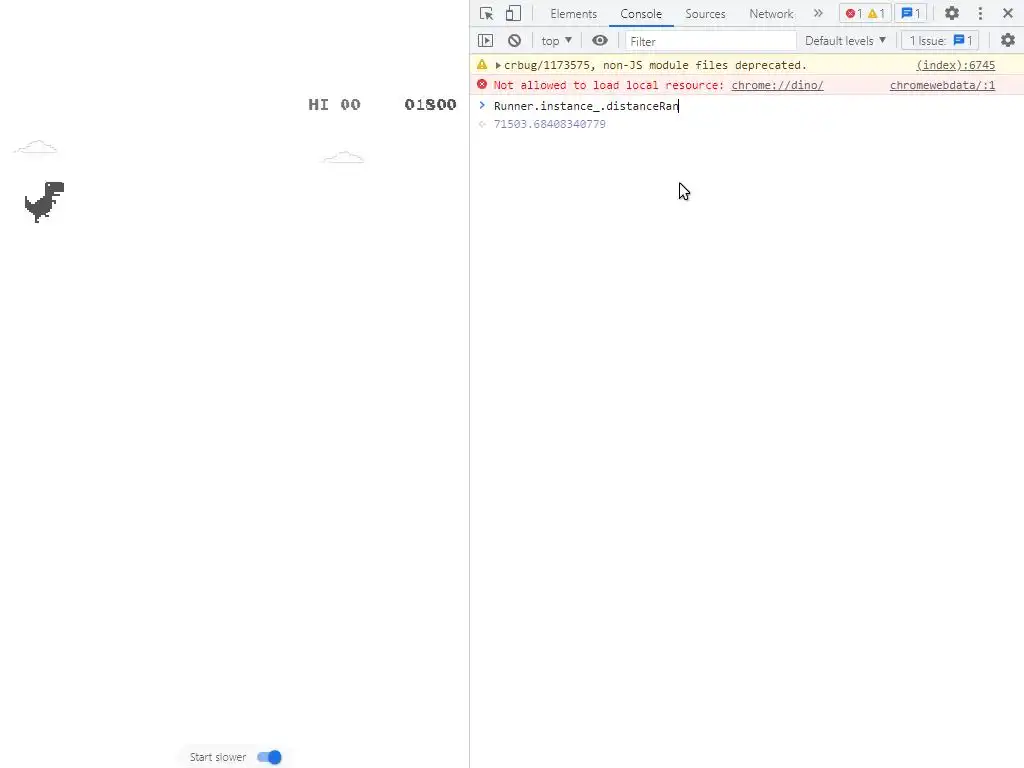
Task: Toggle the device toolbar icon
Action: [x=513, y=14]
